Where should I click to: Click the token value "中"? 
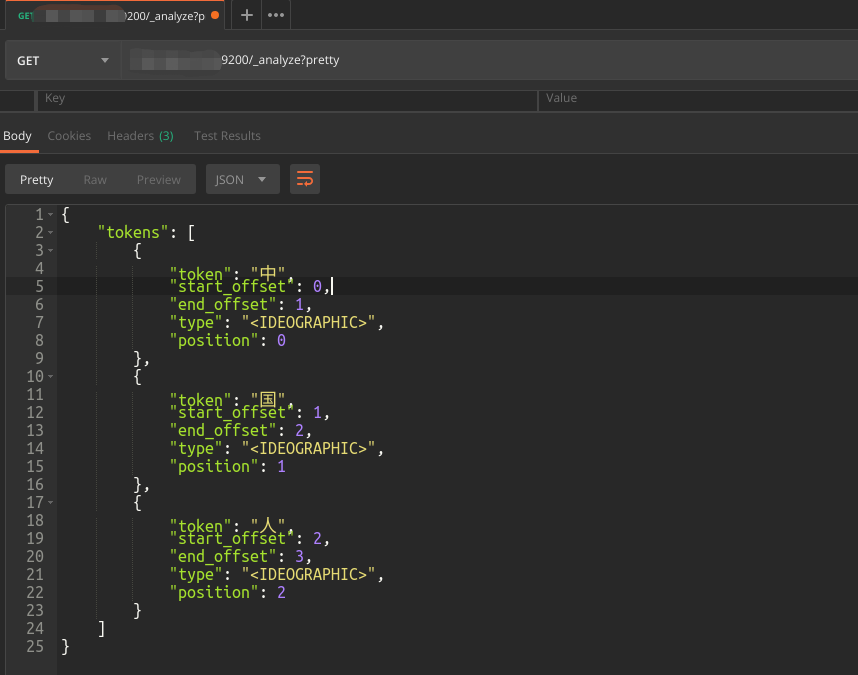(268, 273)
